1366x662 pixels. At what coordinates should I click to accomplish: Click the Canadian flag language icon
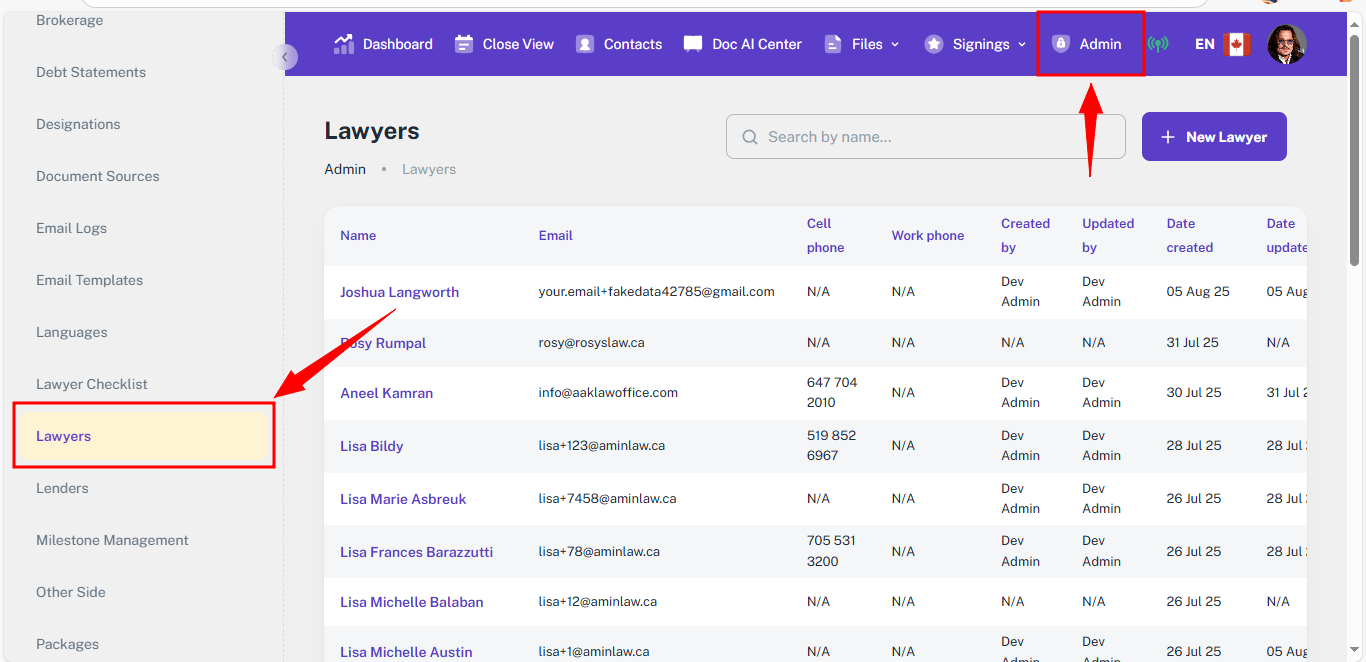(x=1237, y=44)
